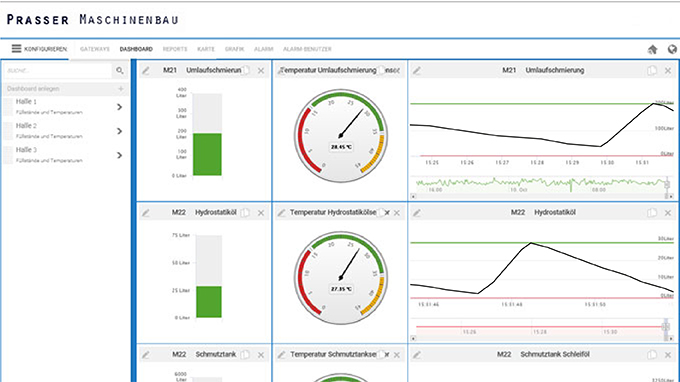680x382 pixels.
Task: Switch to the Reports tab
Action: (x=175, y=49)
